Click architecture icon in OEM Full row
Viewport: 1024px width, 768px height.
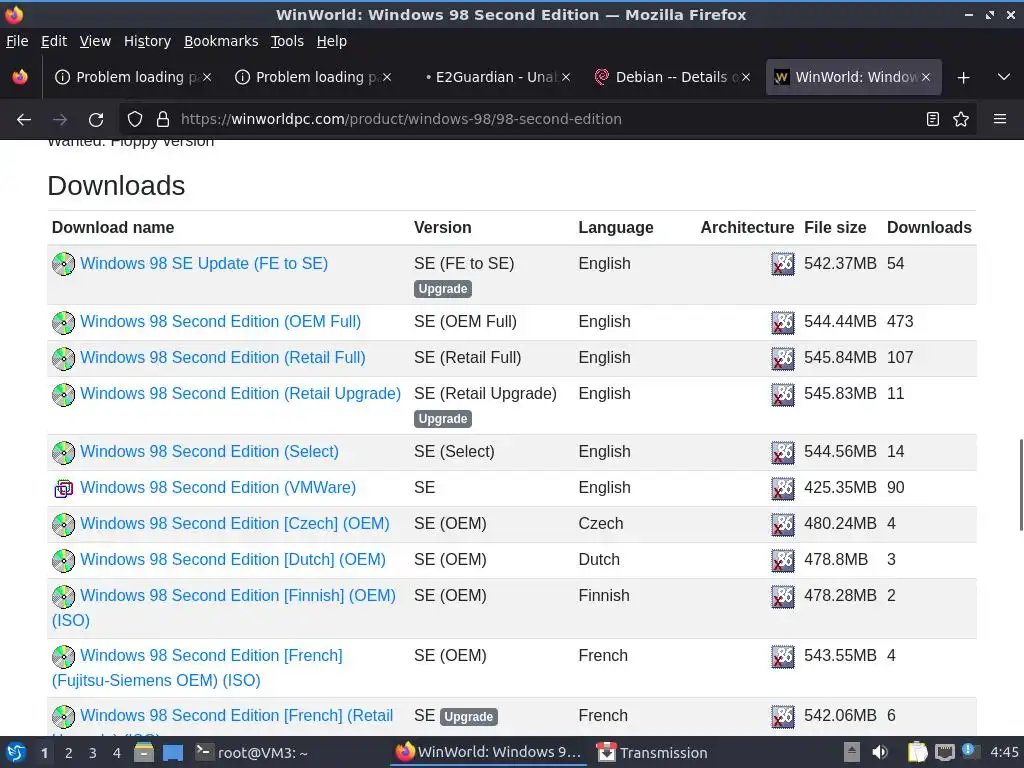pos(782,323)
